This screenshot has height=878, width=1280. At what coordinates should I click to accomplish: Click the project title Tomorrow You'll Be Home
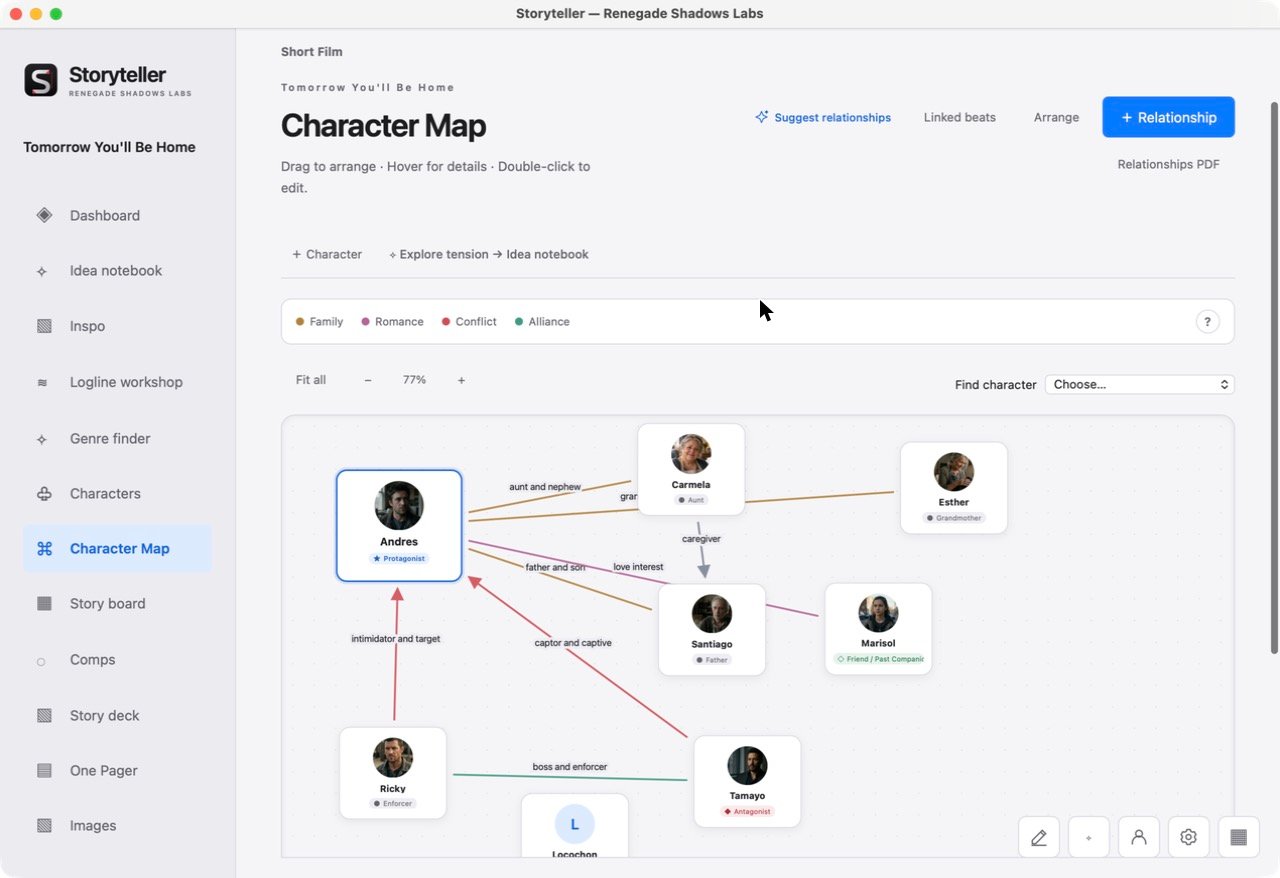point(109,147)
